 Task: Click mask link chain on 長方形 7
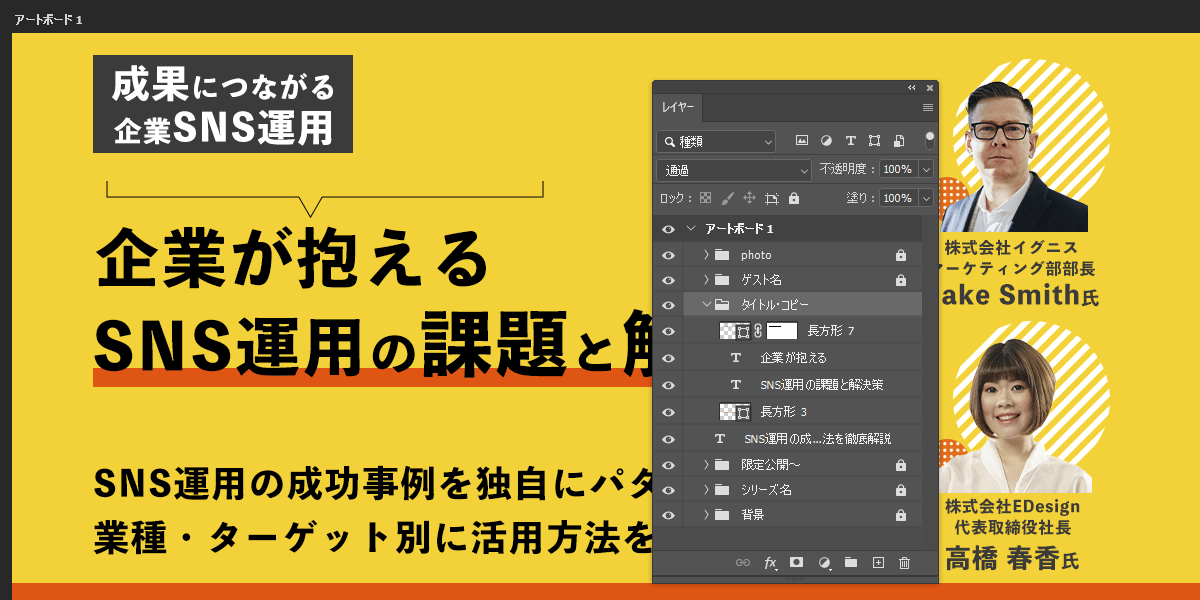click(758, 331)
